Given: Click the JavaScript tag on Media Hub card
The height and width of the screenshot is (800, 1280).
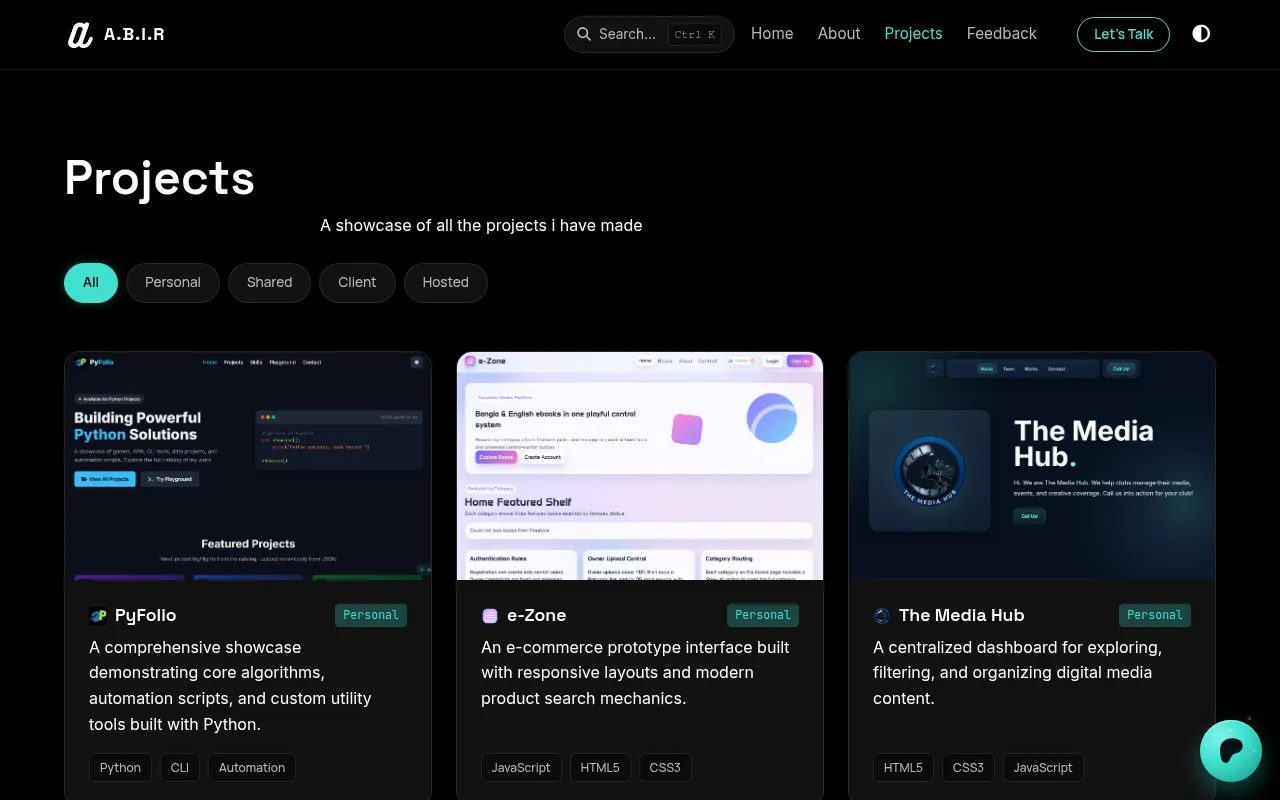Looking at the screenshot, I should (x=1043, y=768).
